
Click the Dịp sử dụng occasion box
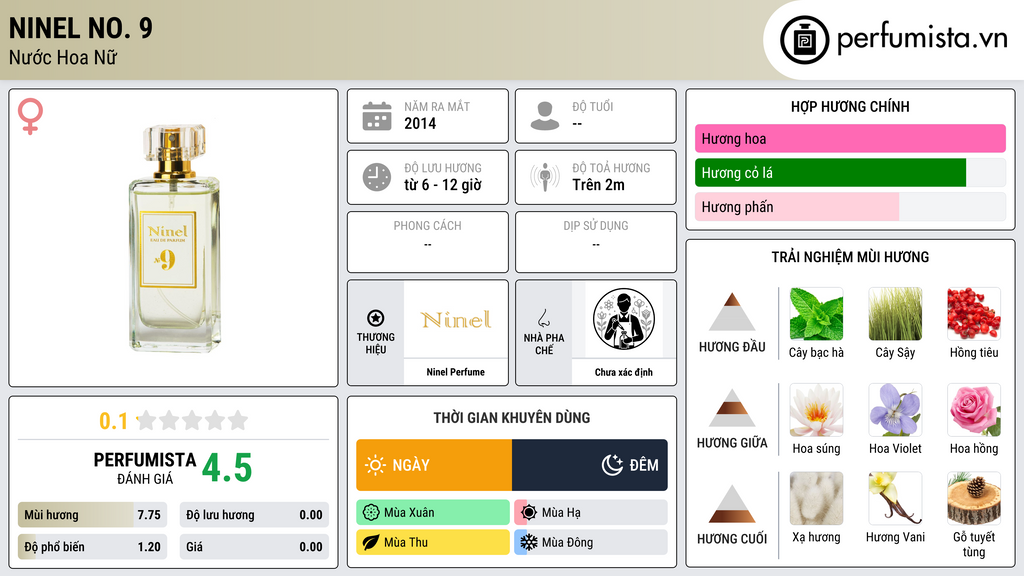pyautogui.click(x=596, y=242)
